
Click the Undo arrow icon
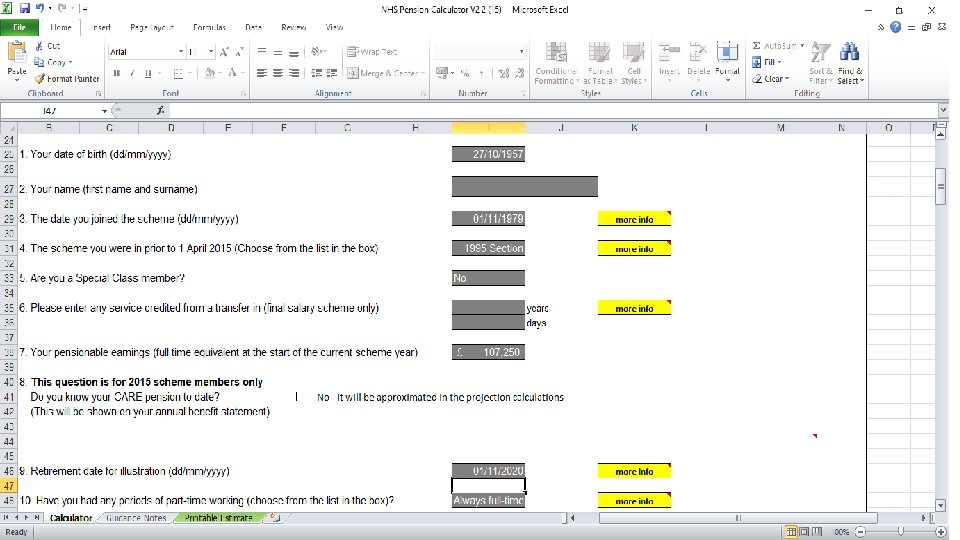click(x=40, y=9)
